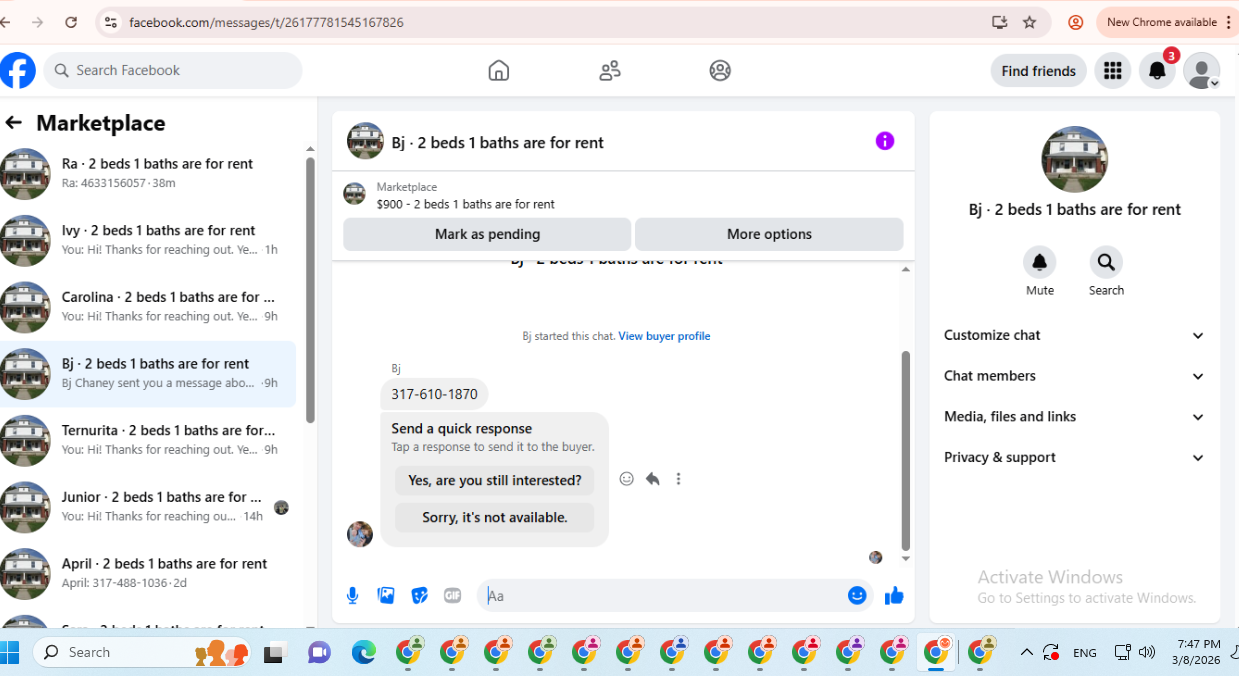Click the Chrome address bar URL
Viewport: 1239px width, 676px height.
pyautogui.click(x=266, y=22)
